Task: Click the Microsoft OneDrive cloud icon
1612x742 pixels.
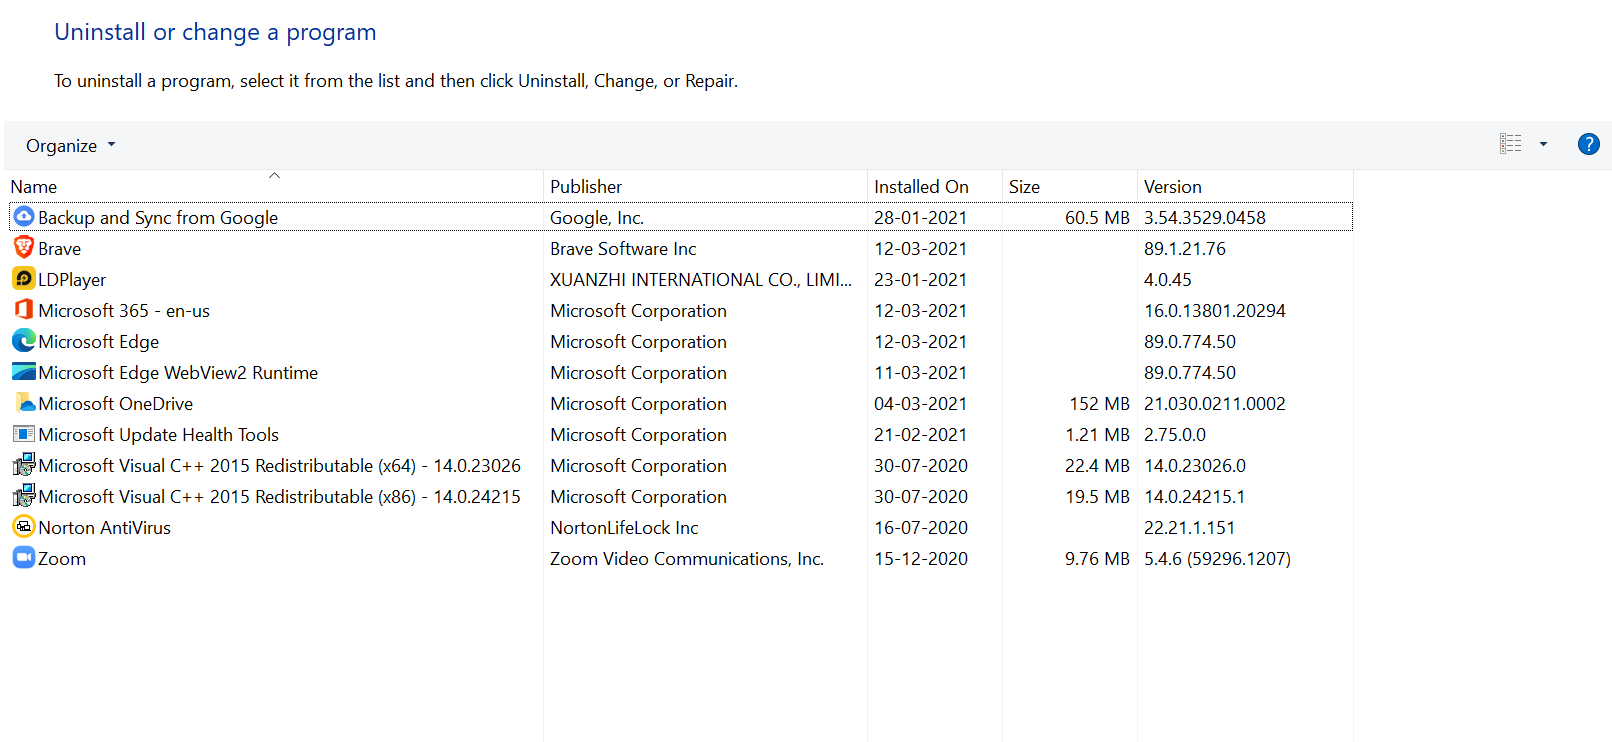Action: [x=24, y=403]
